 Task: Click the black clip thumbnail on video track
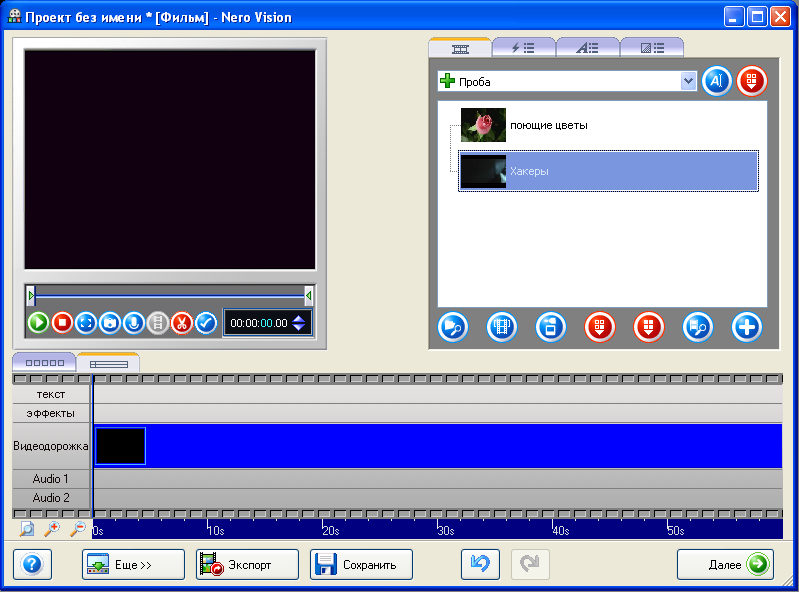click(120, 446)
